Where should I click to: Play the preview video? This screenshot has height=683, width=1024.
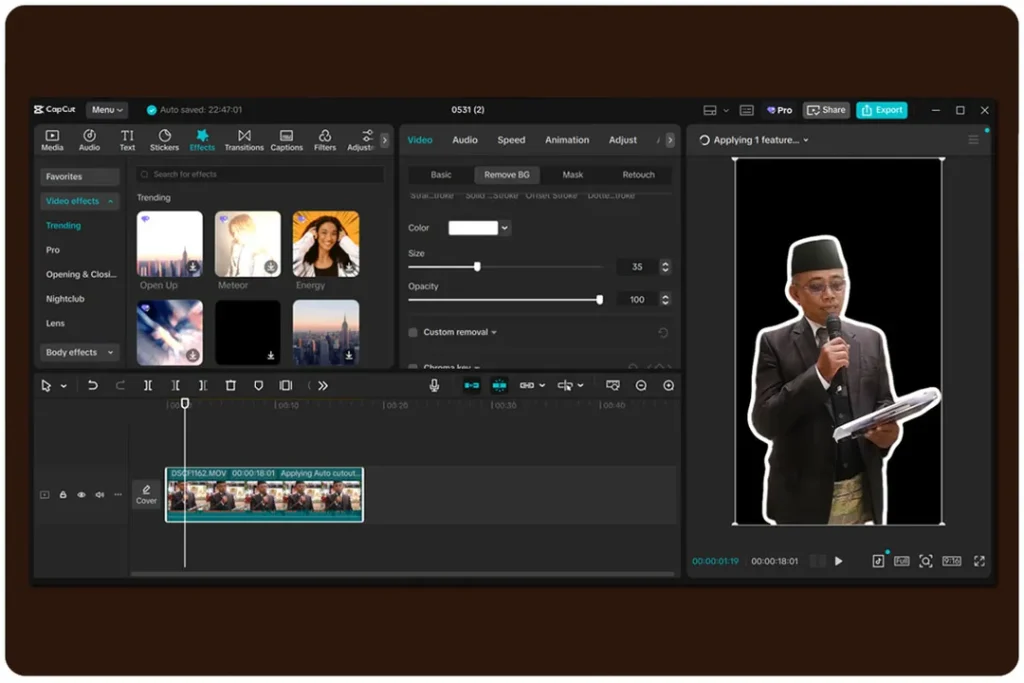tap(839, 561)
